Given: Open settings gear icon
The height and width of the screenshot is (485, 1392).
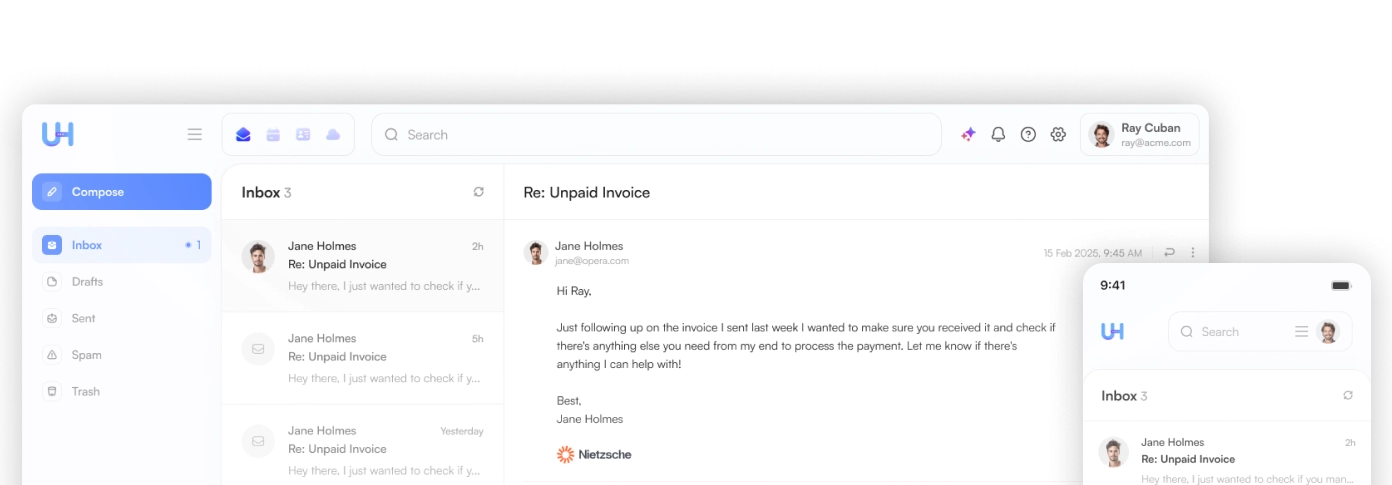Looking at the screenshot, I should point(1058,134).
